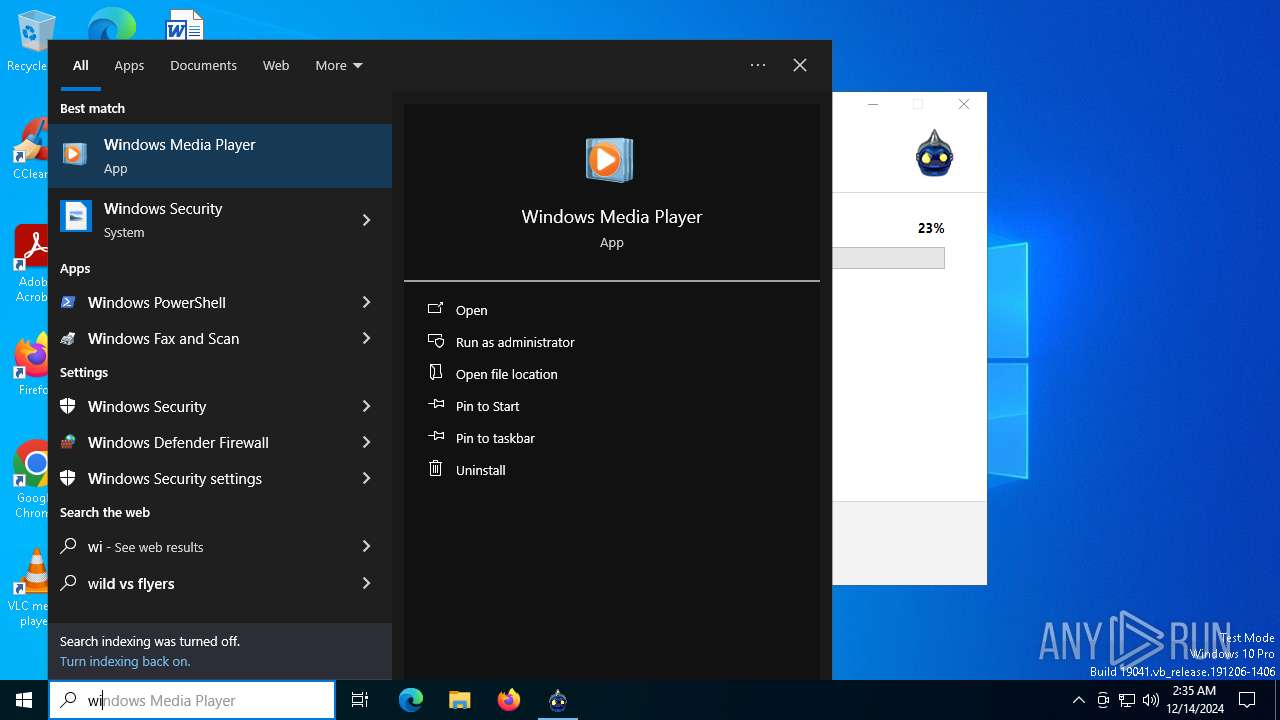Image resolution: width=1280 pixels, height=720 pixels.
Task: Open File Explorer from taskbar
Action: 459,700
